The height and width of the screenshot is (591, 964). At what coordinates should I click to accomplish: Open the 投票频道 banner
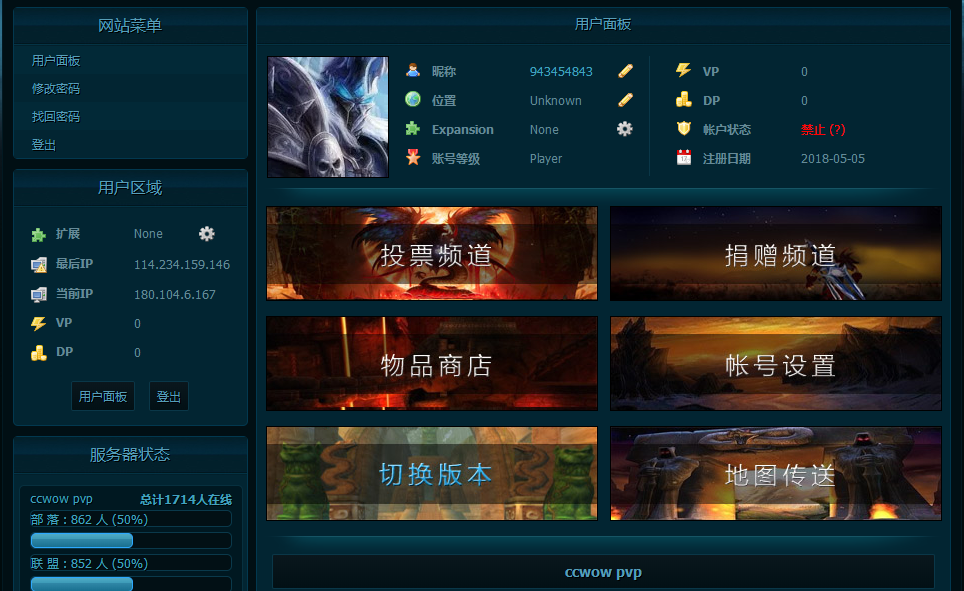432,254
